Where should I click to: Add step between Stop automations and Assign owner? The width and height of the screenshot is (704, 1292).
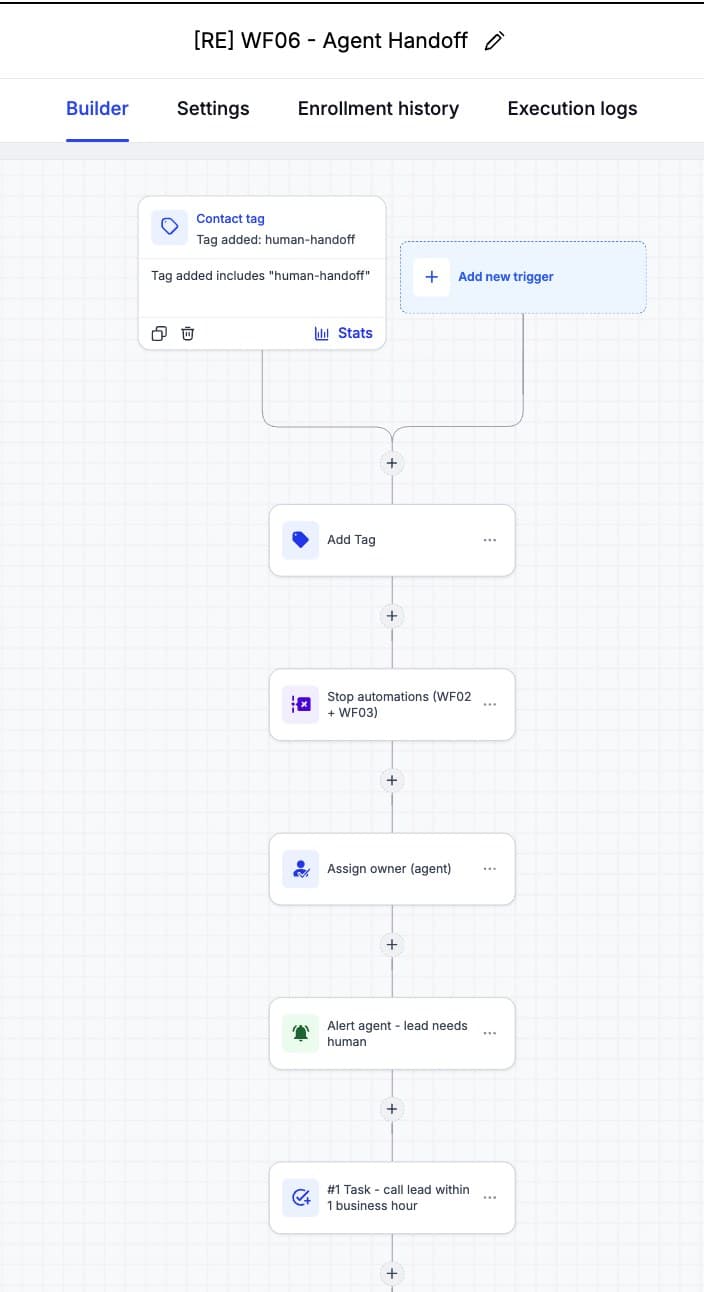tap(392, 780)
